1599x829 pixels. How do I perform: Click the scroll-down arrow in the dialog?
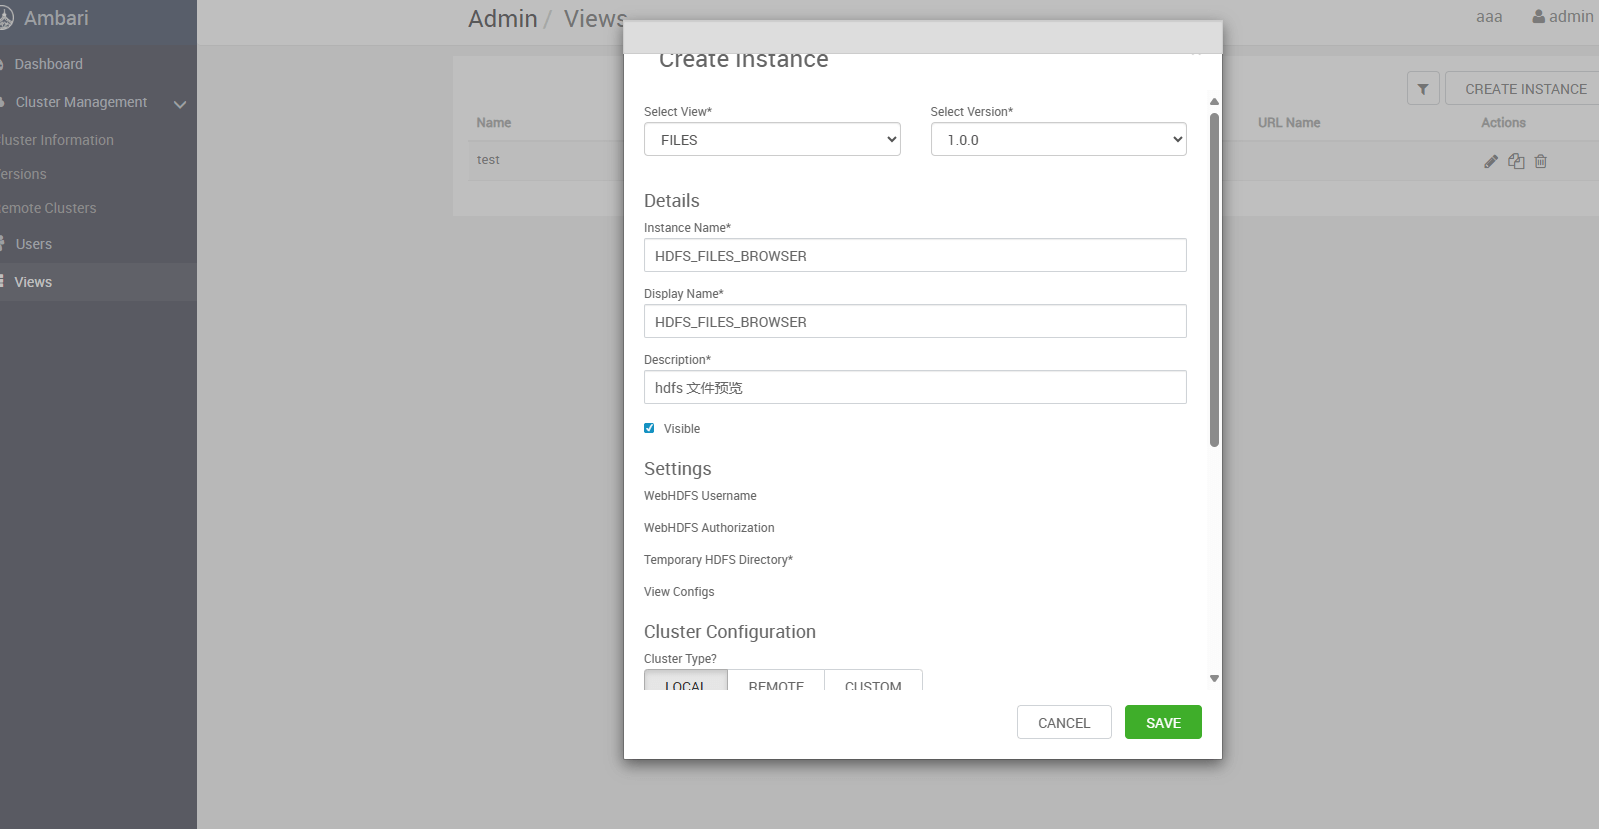[x=1214, y=678]
